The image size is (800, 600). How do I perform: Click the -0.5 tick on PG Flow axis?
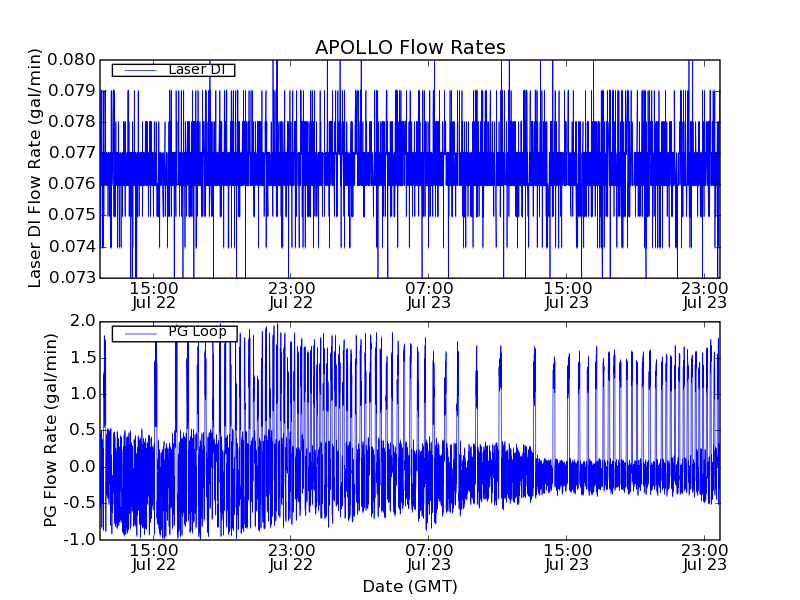(80, 503)
